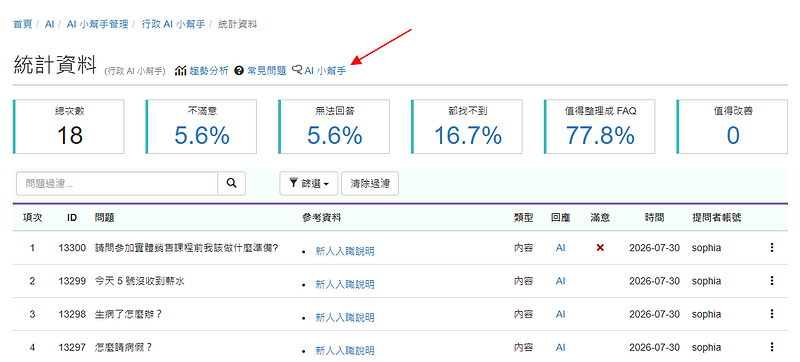Image resolution: width=800 pixels, height=362 pixels.
Task: Click the AI 小幫手 chat bubble icon
Action: click(297, 70)
